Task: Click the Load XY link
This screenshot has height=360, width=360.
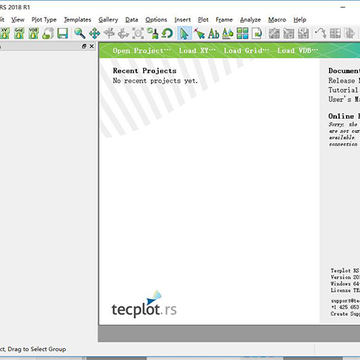Action: click(197, 51)
